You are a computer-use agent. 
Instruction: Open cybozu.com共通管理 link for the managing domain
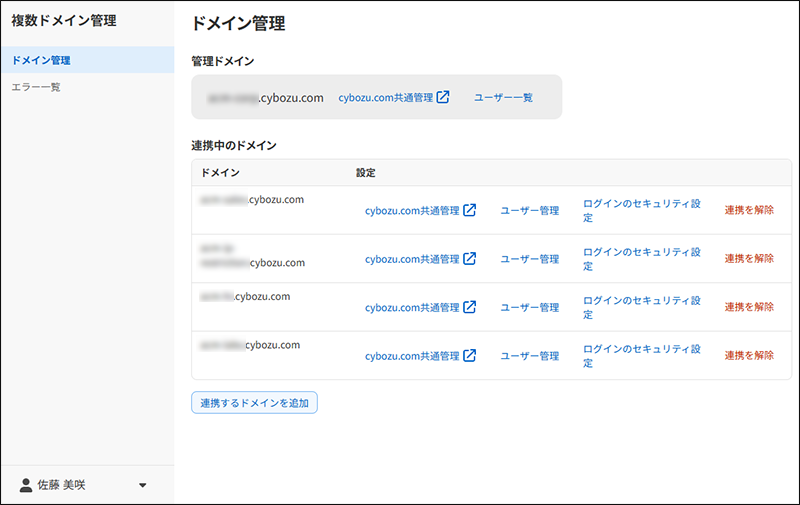(386, 97)
